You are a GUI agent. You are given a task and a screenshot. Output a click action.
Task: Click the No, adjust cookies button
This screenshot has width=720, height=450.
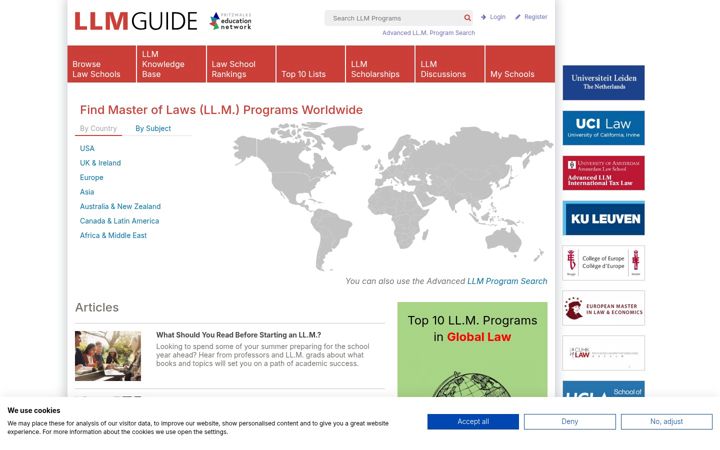[667, 422]
